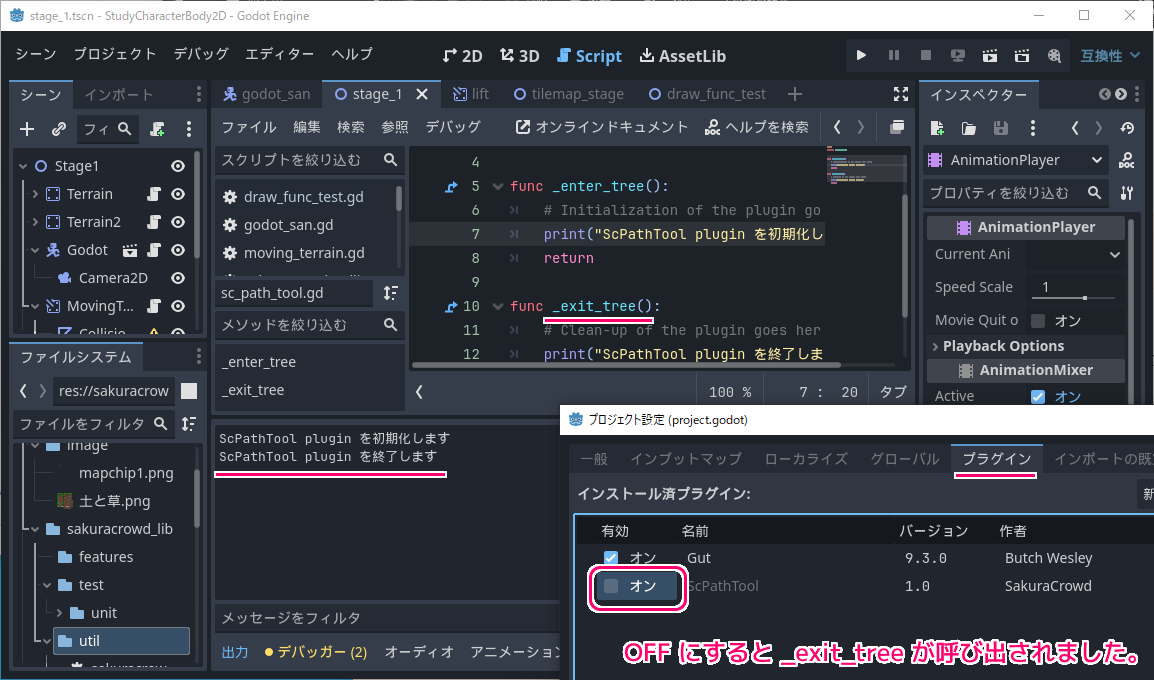Viewport: 1154px width, 680px height.
Task: Toggle the Movie Quit on Finish checkbox
Action: 1038,320
